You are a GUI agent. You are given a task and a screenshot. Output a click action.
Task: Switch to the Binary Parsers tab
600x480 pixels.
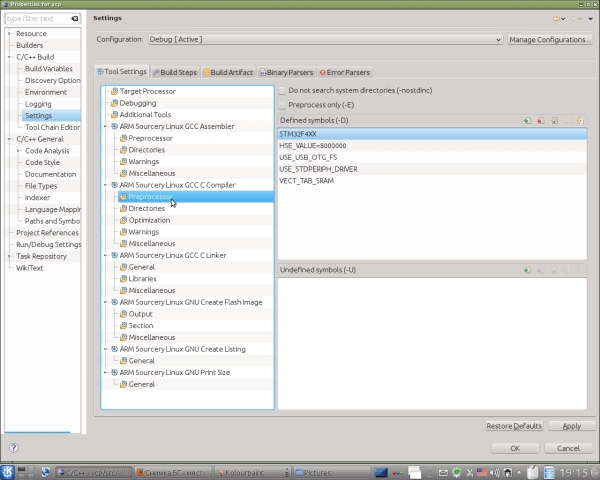coord(287,72)
